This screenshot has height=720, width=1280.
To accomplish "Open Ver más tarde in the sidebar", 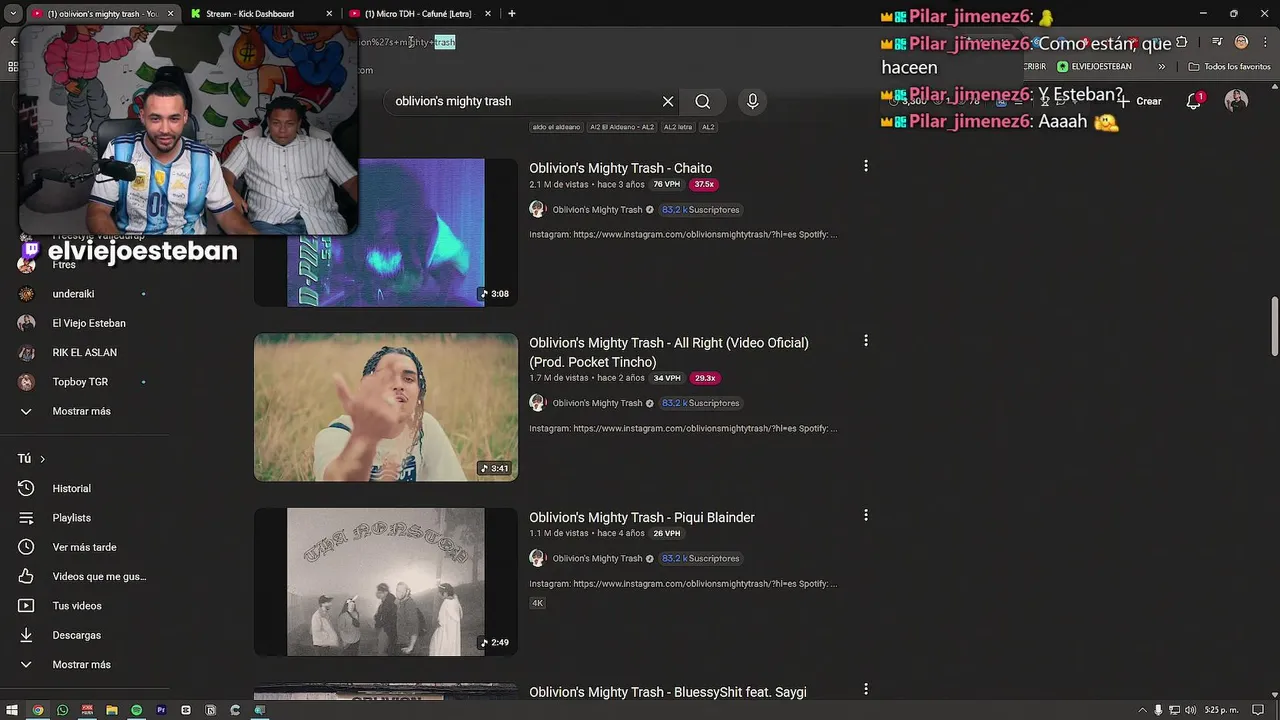I will tap(84, 547).
